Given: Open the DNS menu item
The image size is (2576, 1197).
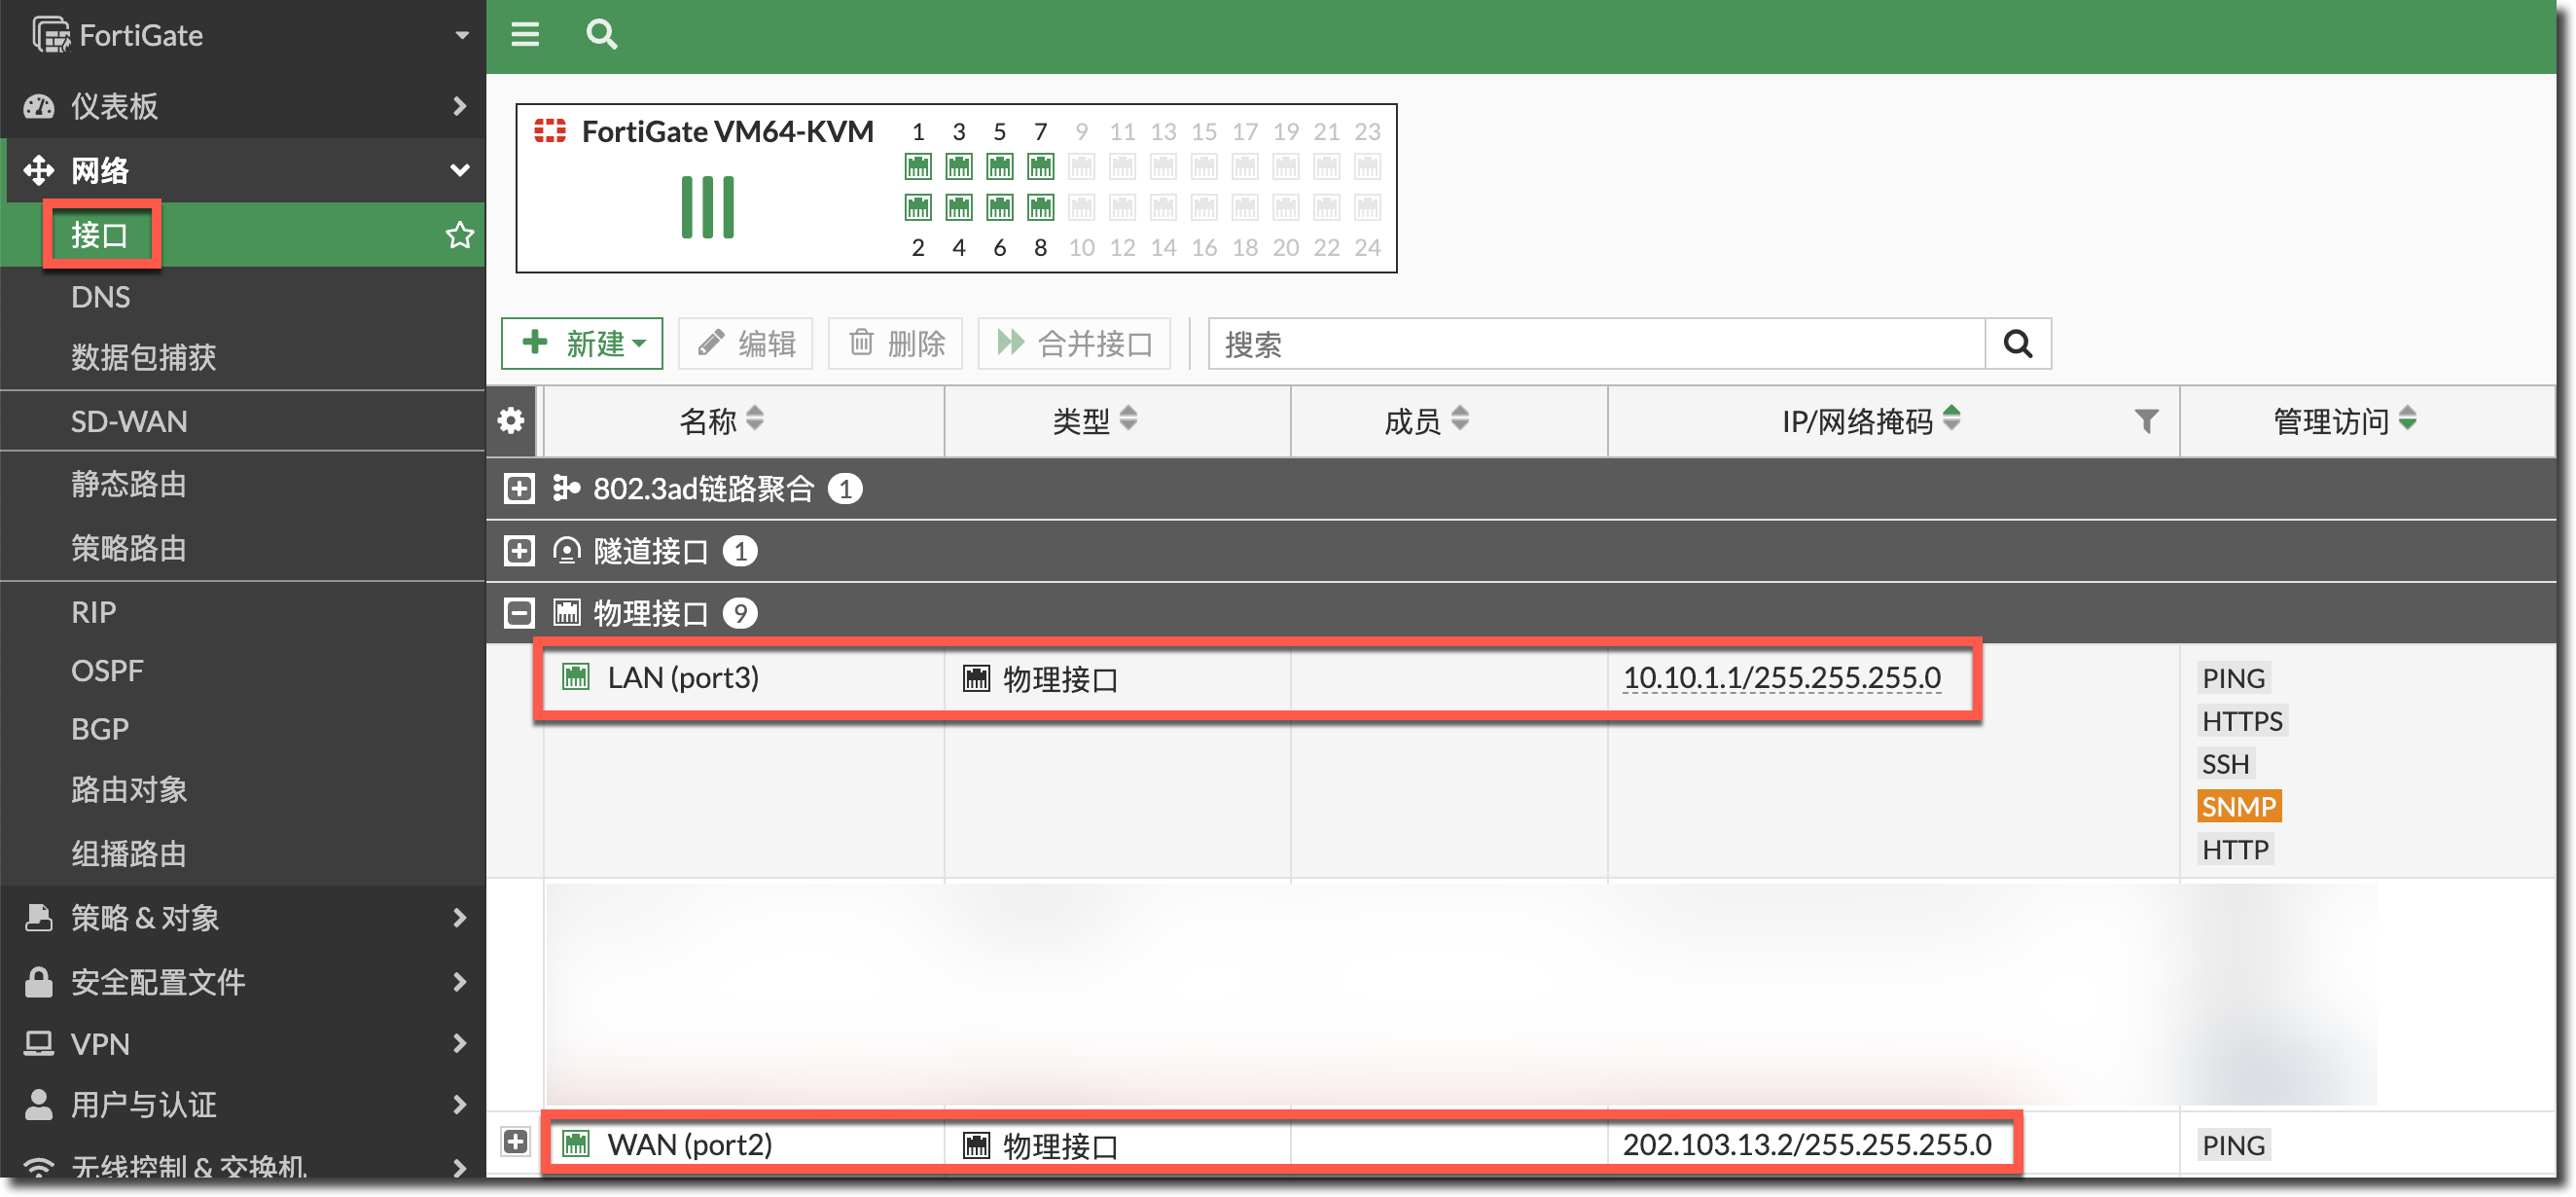Looking at the screenshot, I should pyautogui.click(x=100, y=297).
